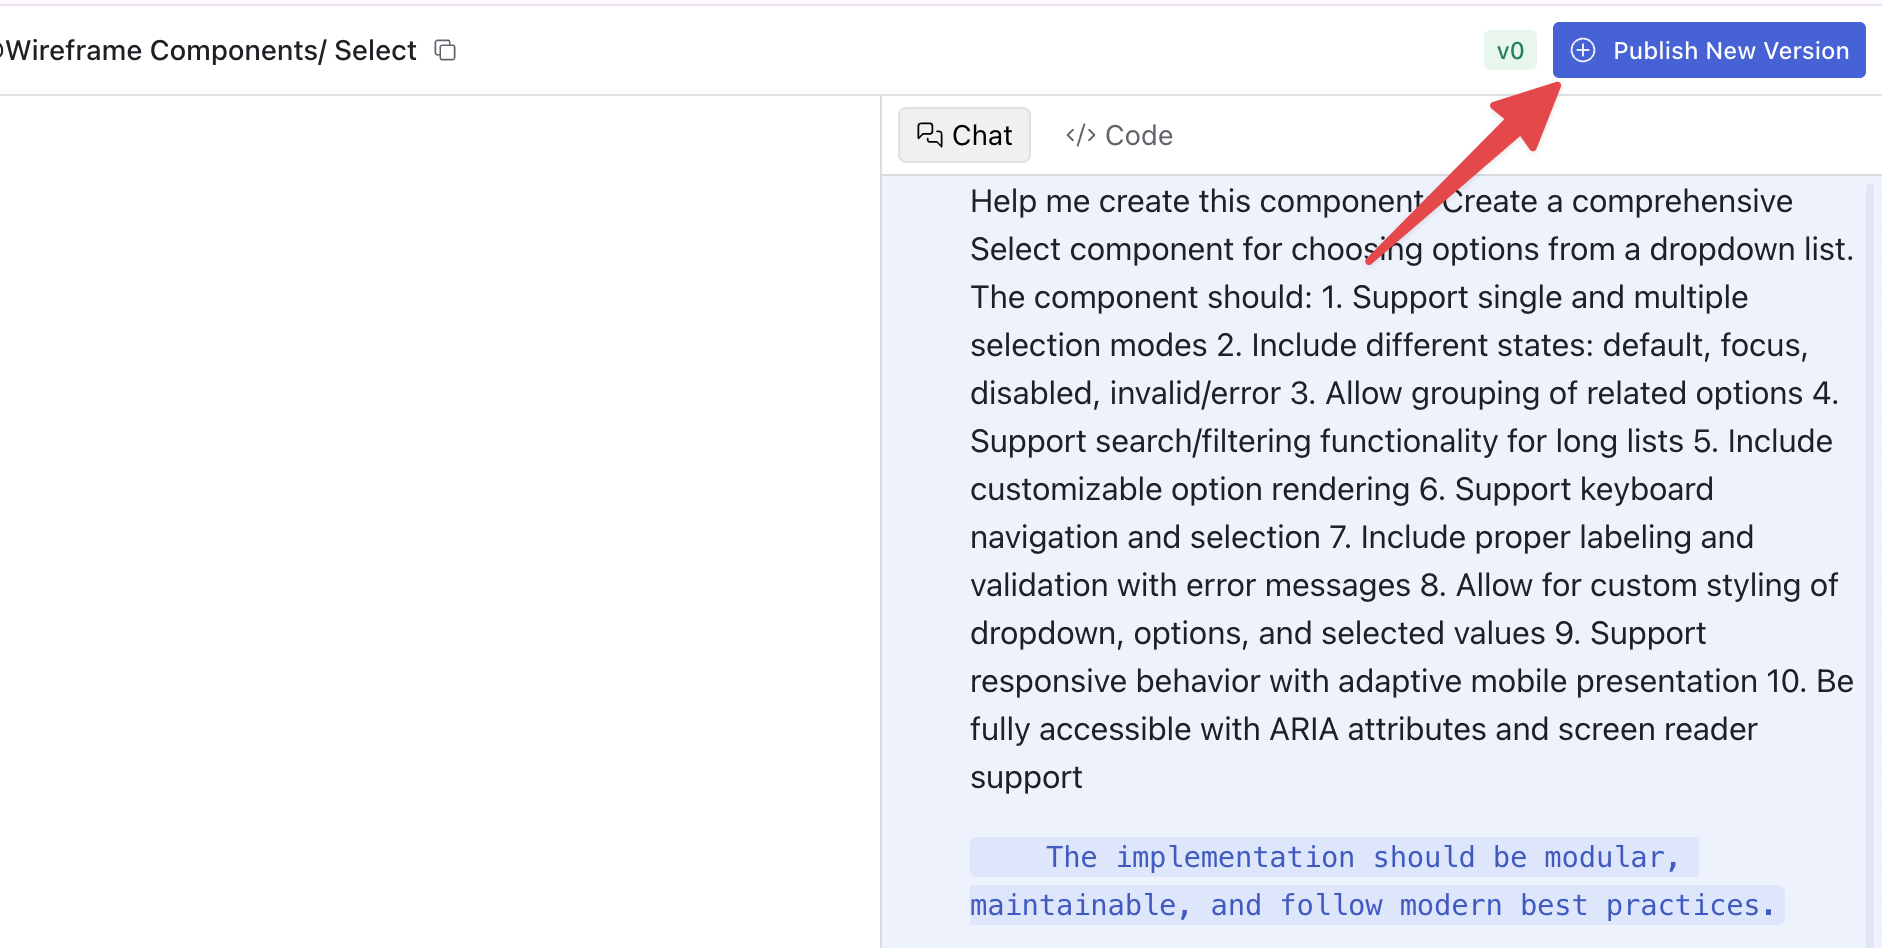Click the chat panel vertical scrollbar
This screenshot has width=1882, height=948.
pyautogui.click(x=1870, y=560)
